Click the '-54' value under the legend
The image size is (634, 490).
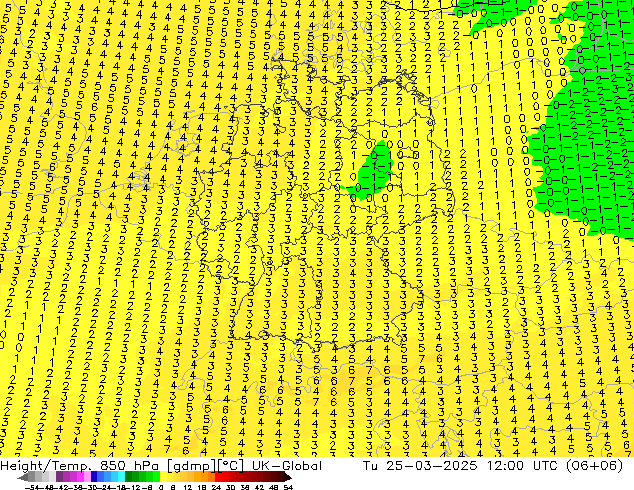point(32,487)
